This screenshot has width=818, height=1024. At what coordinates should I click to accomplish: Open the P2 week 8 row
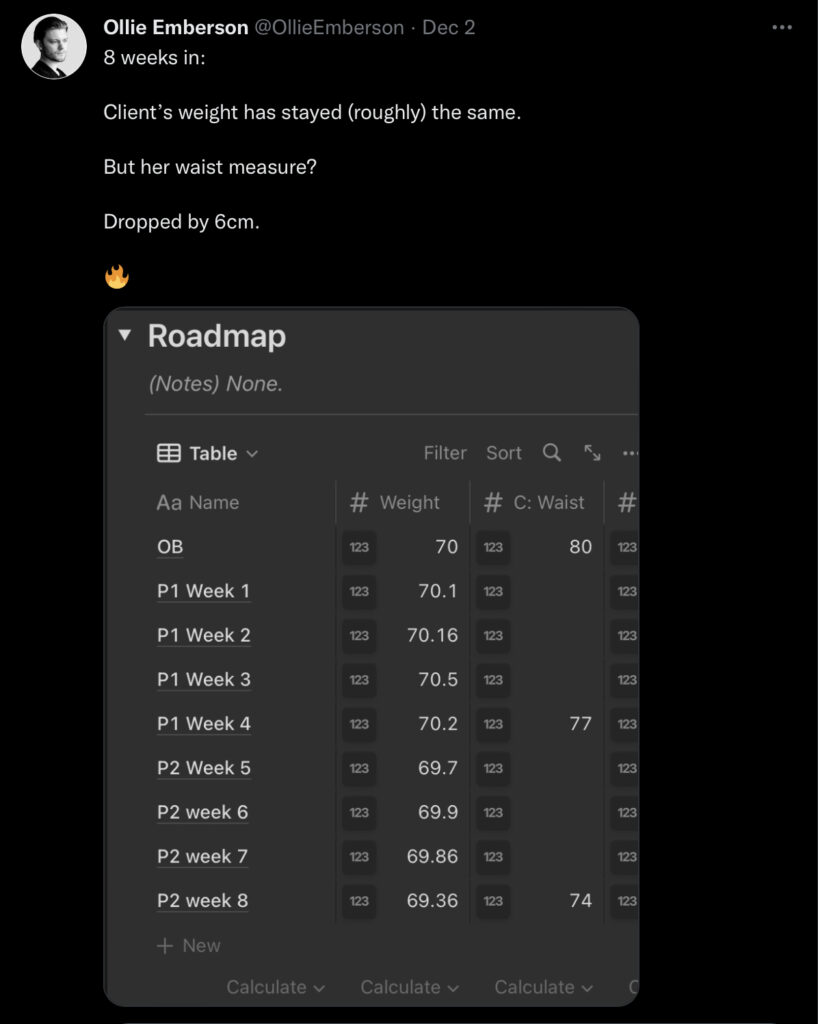pyautogui.click(x=203, y=901)
